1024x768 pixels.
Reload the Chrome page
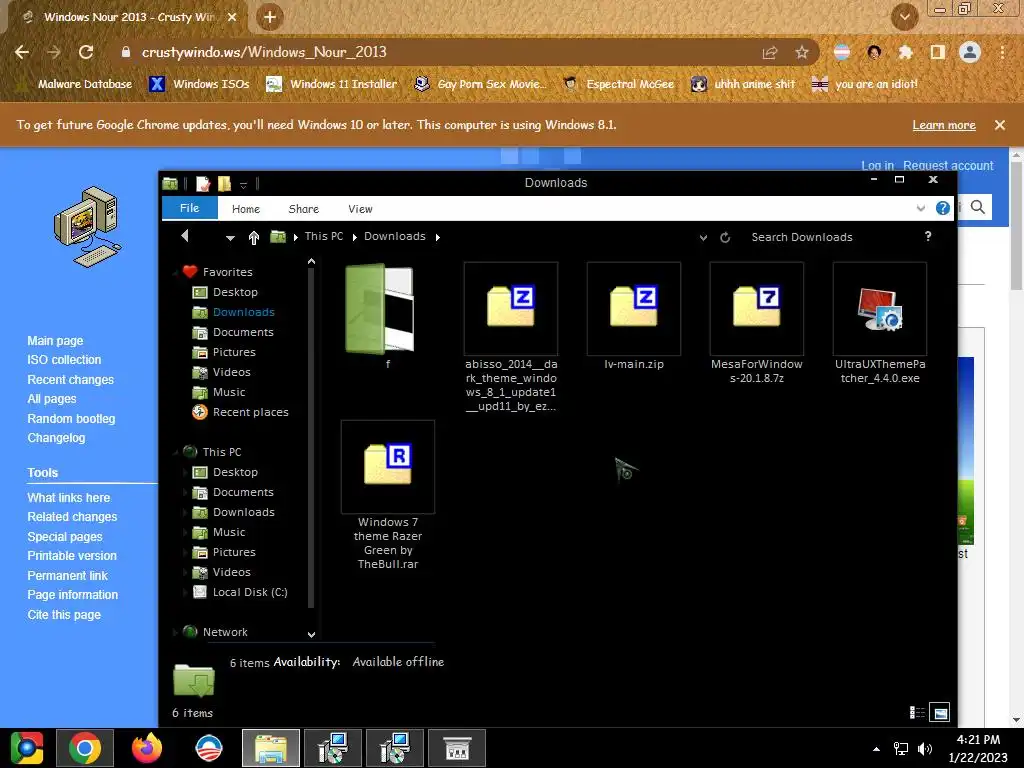click(86, 52)
